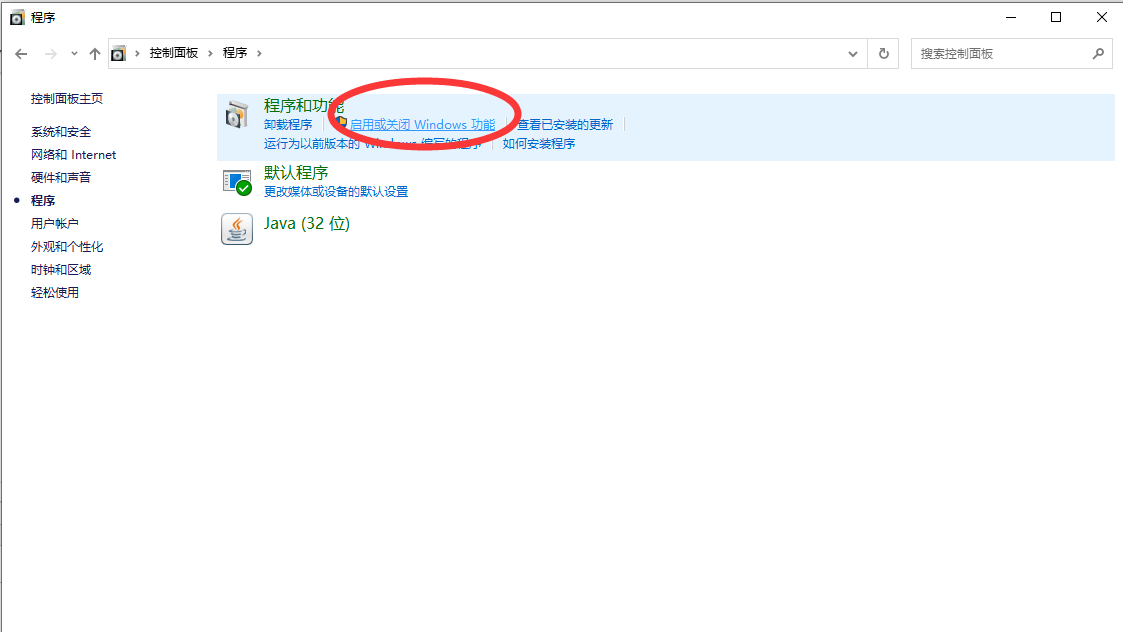The image size is (1123, 632).
Task: Expand the recent locations dropdown arrow
Action: click(x=74, y=54)
